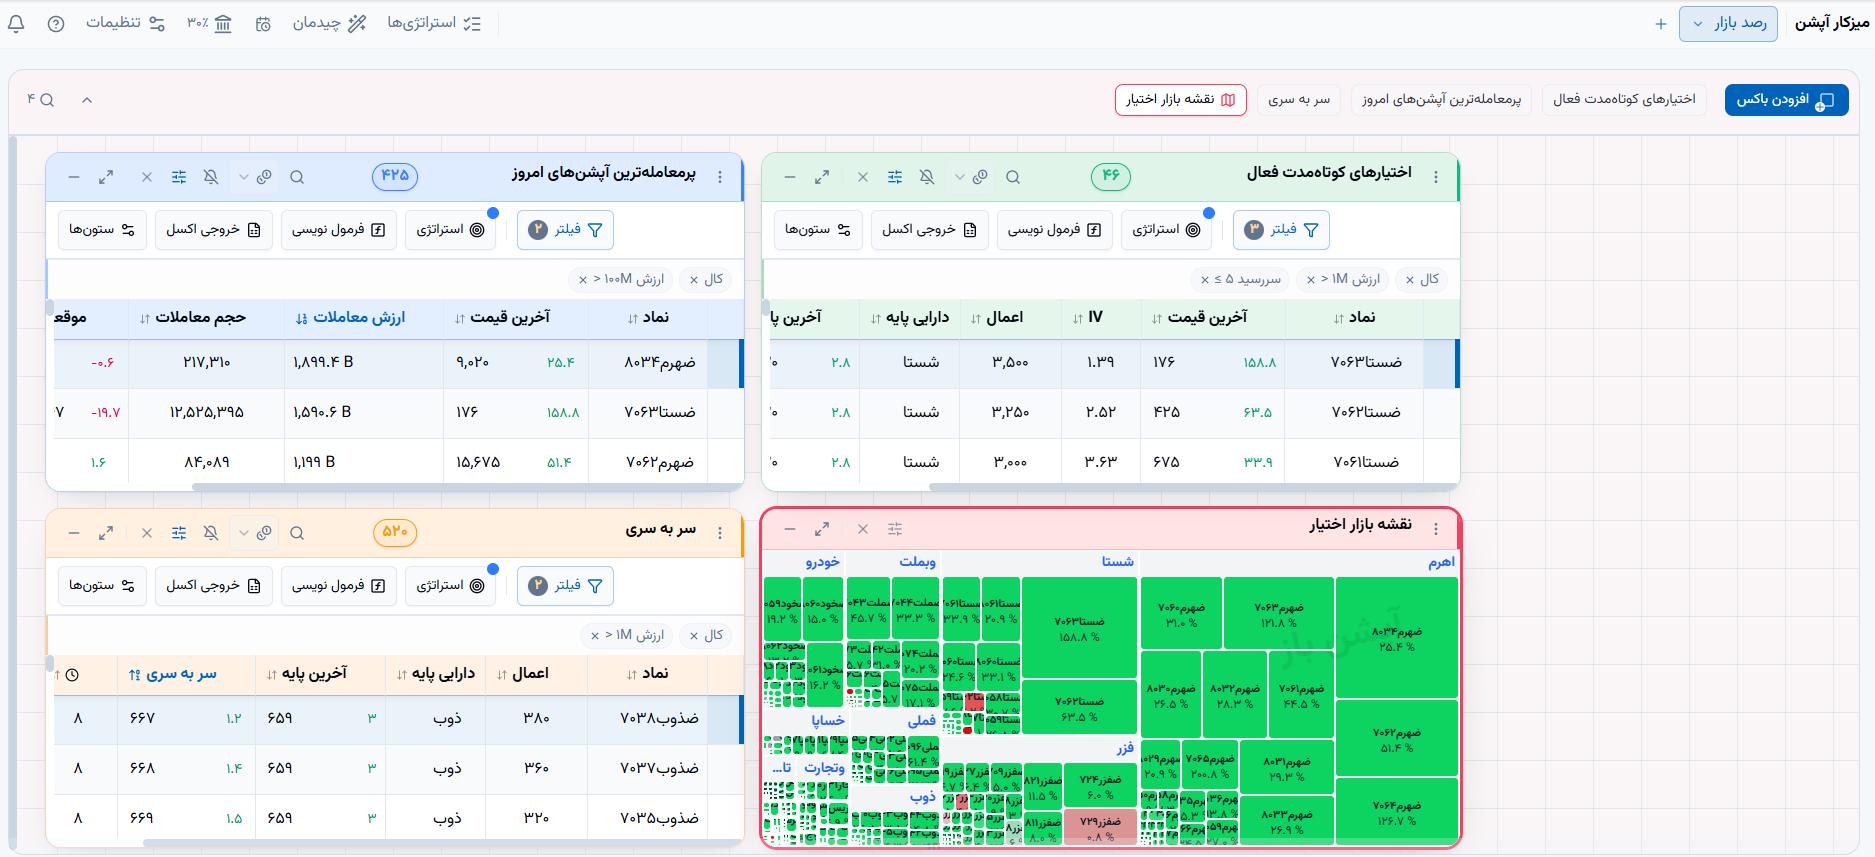Open kebab menu of نقشه بازار اختیار box
1875x857 pixels.
tap(1436, 529)
